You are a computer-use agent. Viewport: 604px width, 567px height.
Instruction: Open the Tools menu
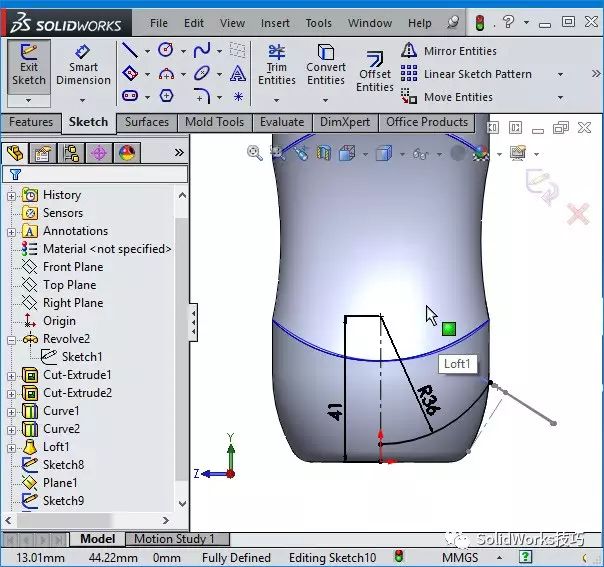click(319, 23)
